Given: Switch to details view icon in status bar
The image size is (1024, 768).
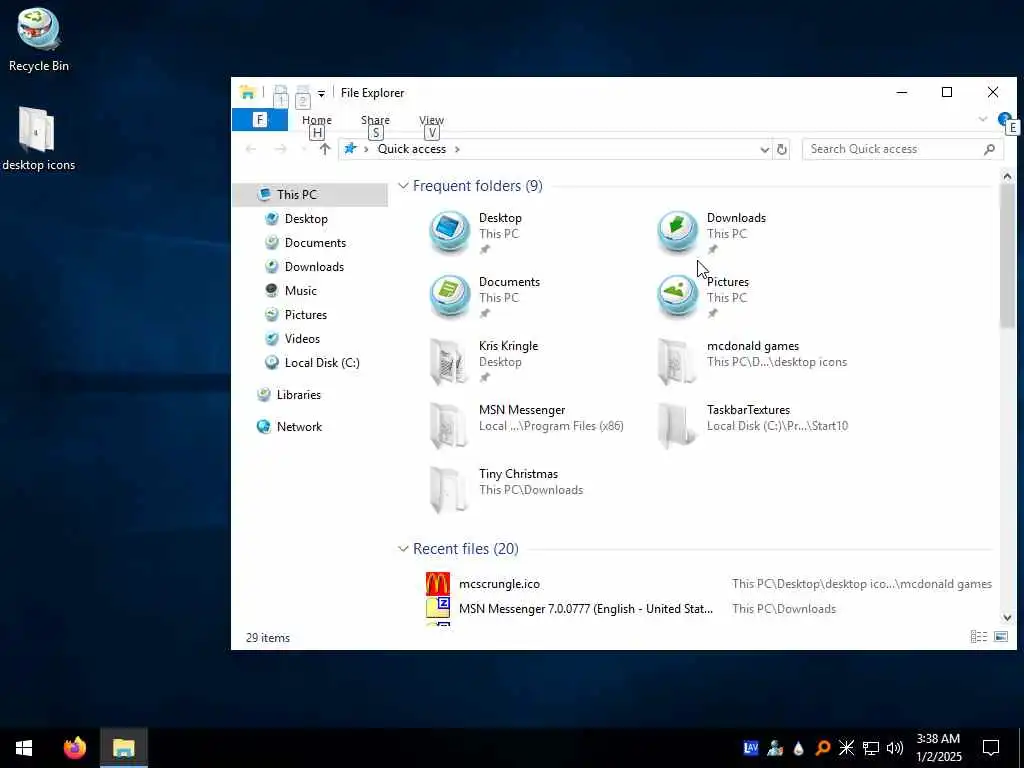Looking at the screenshot, I should pos(978,637).
